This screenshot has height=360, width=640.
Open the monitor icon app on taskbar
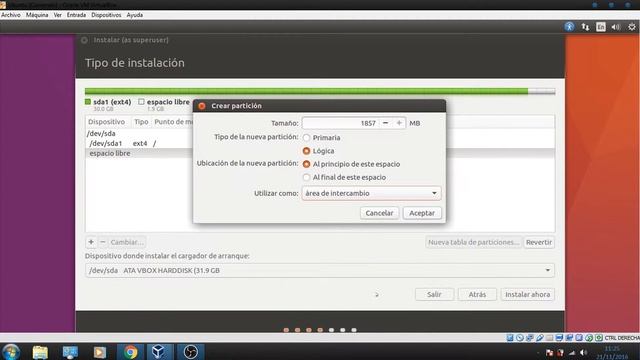click(70, 352)
